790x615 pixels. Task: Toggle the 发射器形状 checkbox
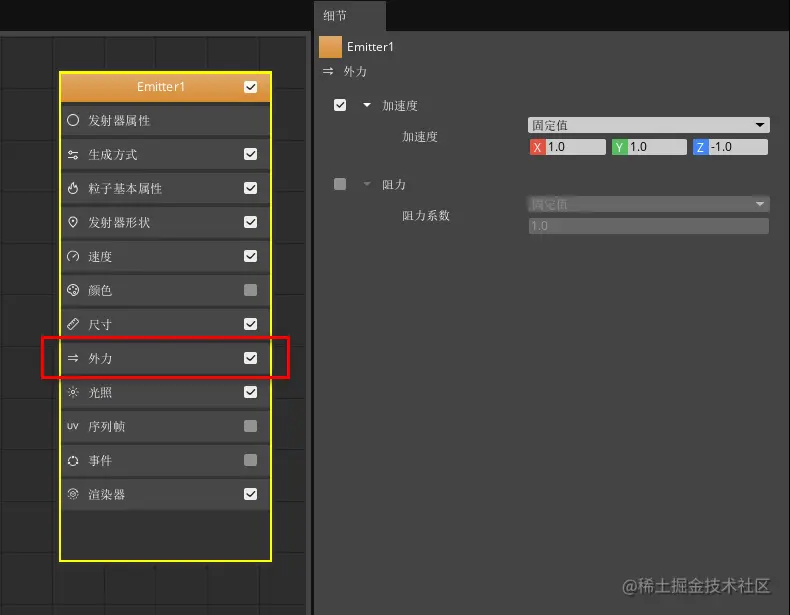coord(250,222)
